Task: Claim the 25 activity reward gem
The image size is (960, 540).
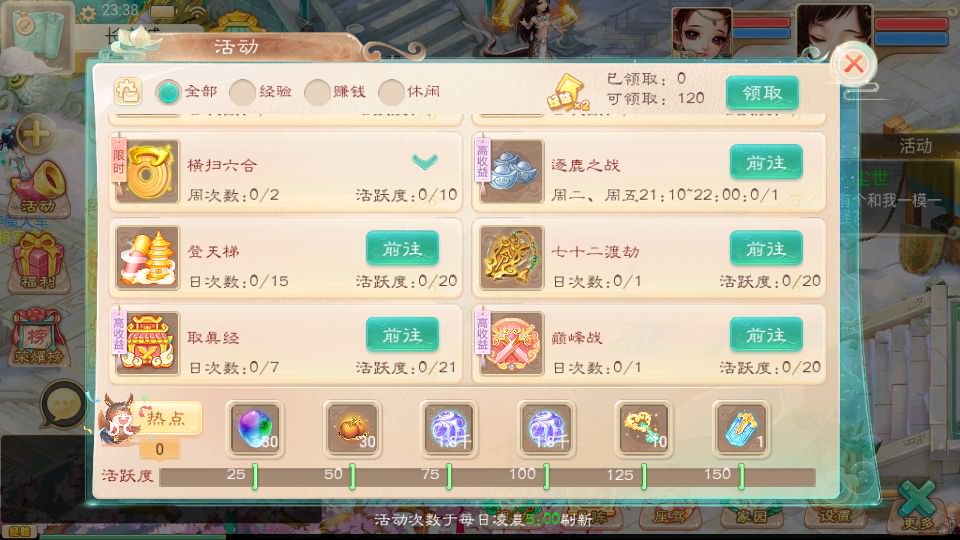Action: (x=255, y=429)
